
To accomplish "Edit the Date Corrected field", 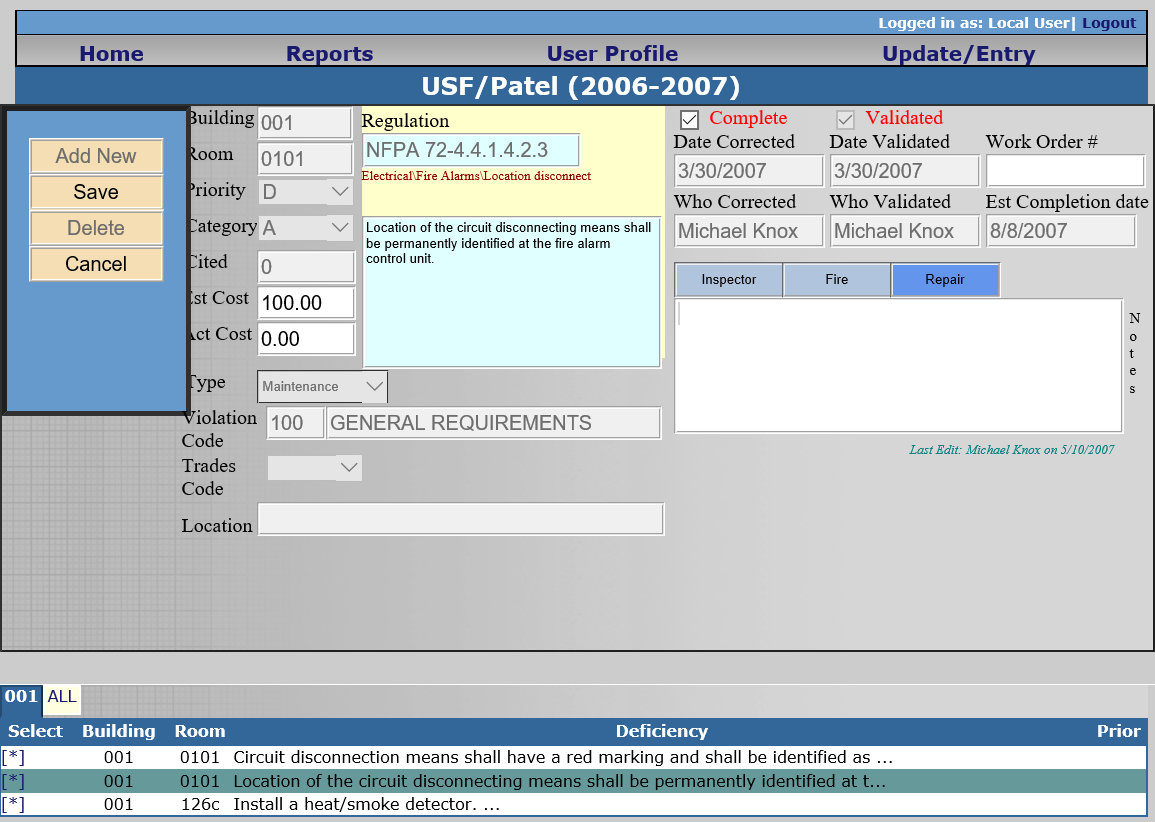I will tap(748, 171).
